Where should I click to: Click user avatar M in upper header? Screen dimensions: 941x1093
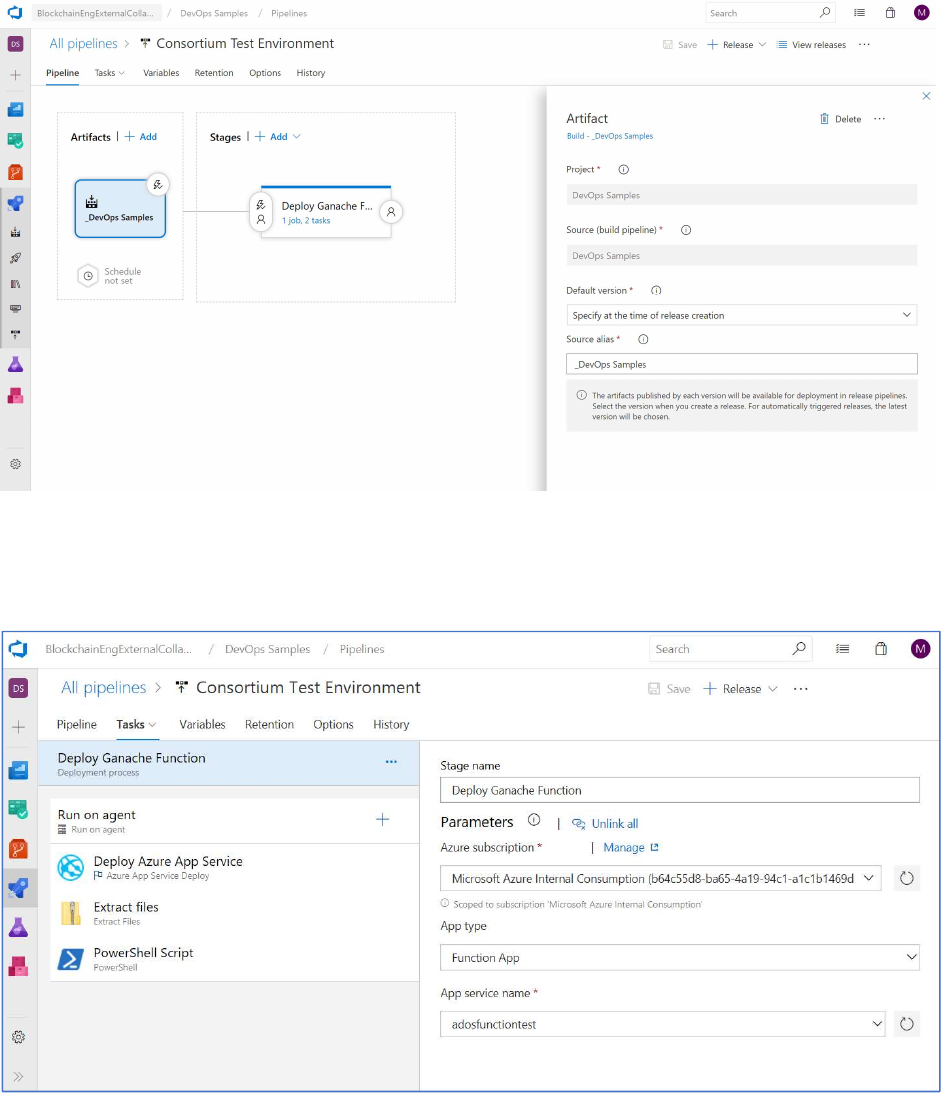tap(921, 13)
